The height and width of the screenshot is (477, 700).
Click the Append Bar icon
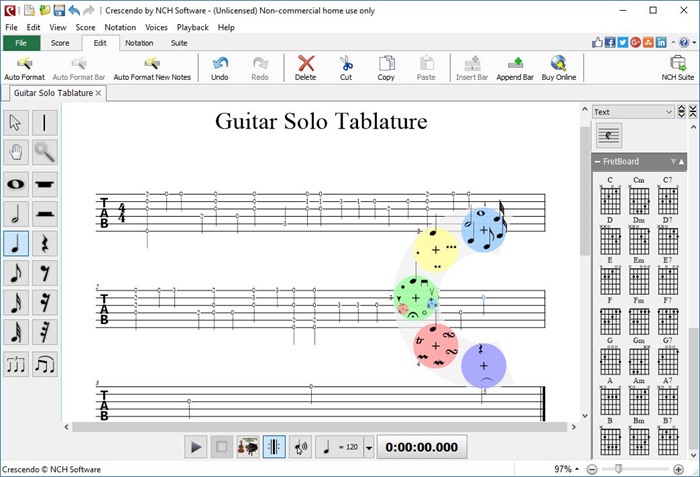514,68
